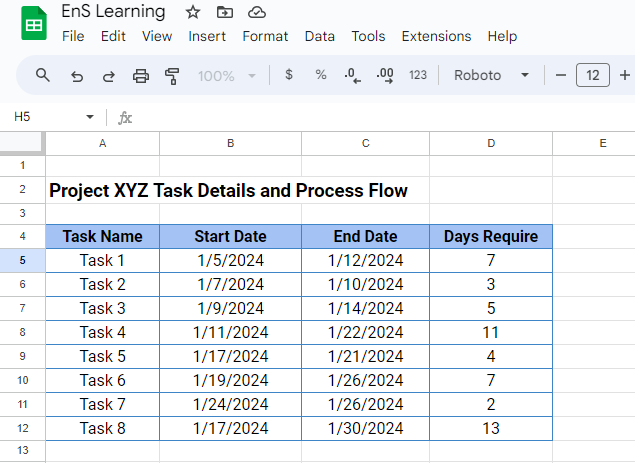Click the search menus magnifier icon
635x463 pixels.
pos(43,75)
